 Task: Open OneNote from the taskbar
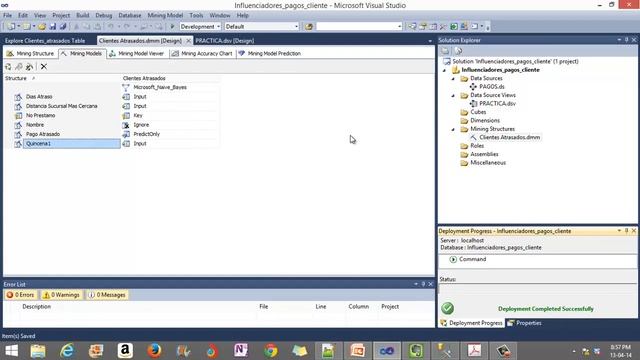point(241,351)
